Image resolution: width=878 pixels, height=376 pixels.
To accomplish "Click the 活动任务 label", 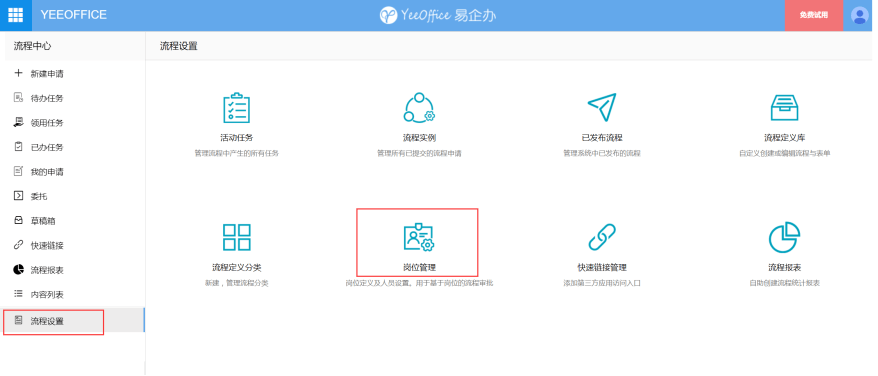I will [236, 138].
